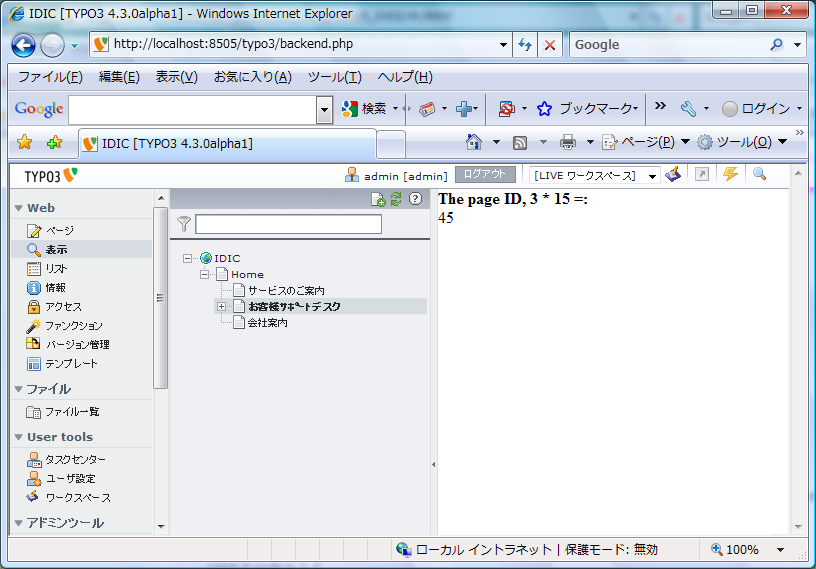Click the IDIC globe root icon

coord(206,258)
